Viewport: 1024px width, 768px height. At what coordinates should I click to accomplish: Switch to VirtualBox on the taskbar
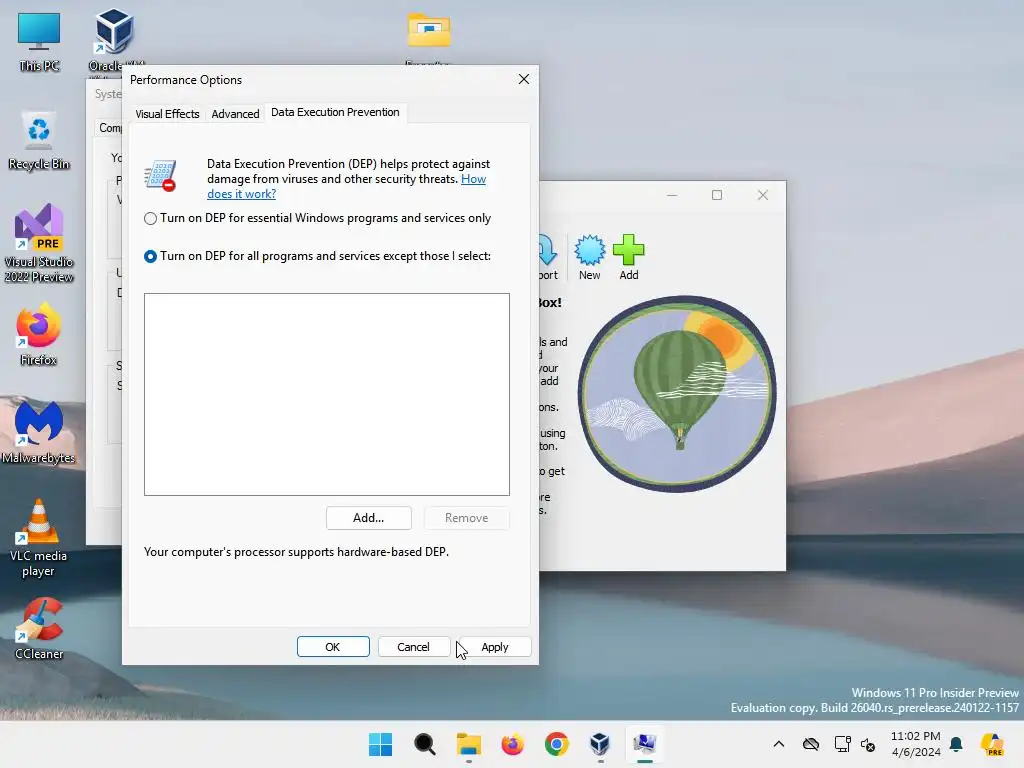point(600,744)
